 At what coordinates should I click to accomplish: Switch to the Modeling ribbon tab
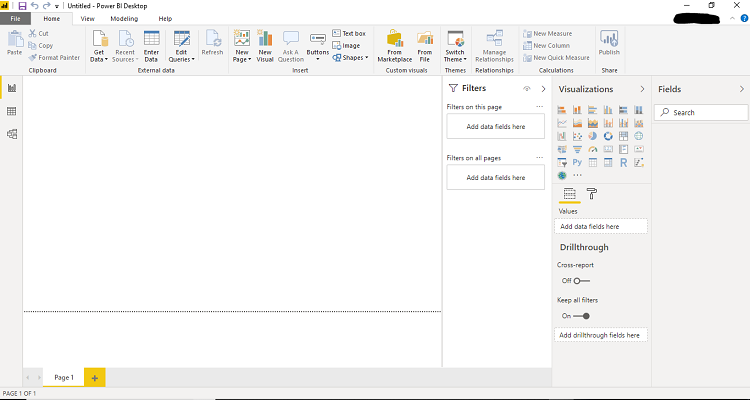pos(124,19)
